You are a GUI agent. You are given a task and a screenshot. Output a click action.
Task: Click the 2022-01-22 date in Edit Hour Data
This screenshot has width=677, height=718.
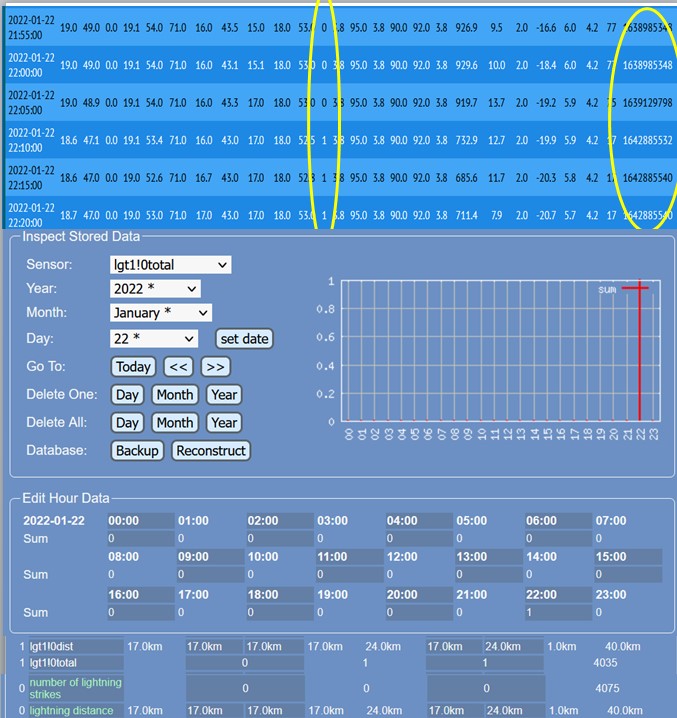point(54,521)
